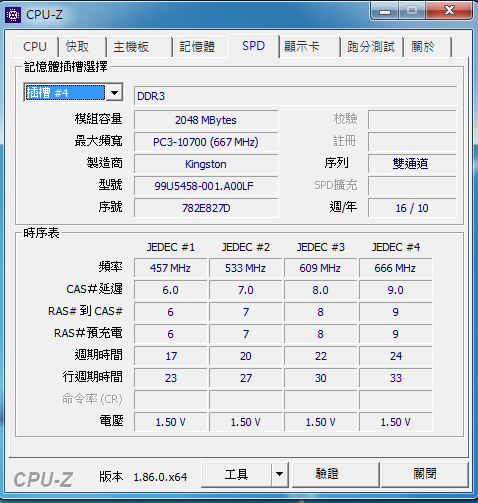Click the 533 MHz frequency cell
Viewport: 478px width, 503px height.
click(x=245, y=268)
